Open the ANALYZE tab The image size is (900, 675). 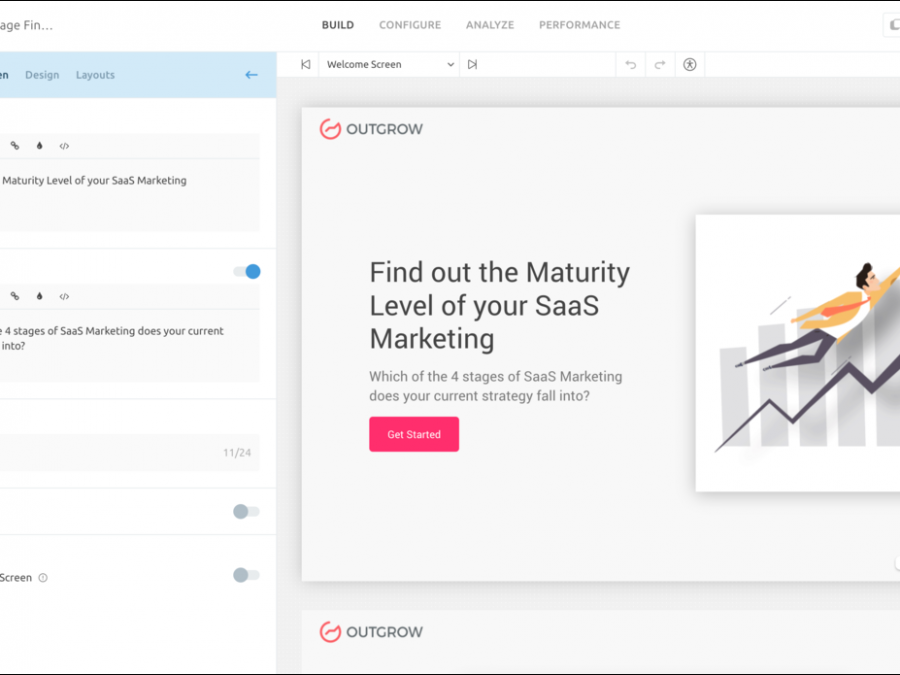coord(490,25)
